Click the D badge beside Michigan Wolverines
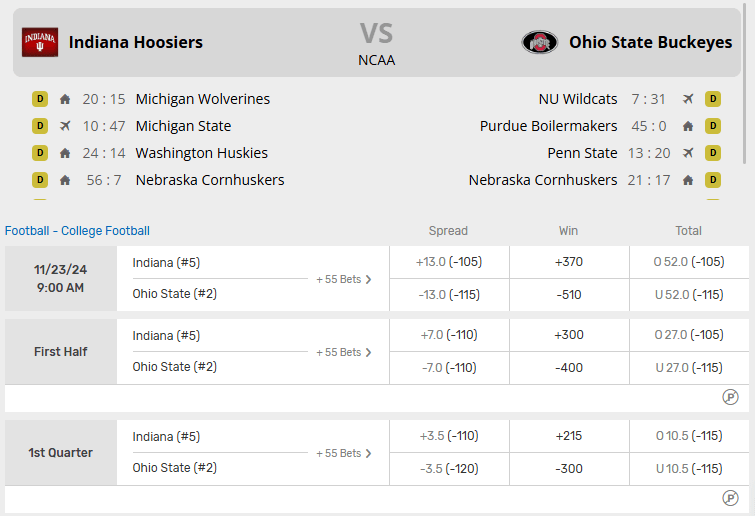755x516 pixels. 40,99
